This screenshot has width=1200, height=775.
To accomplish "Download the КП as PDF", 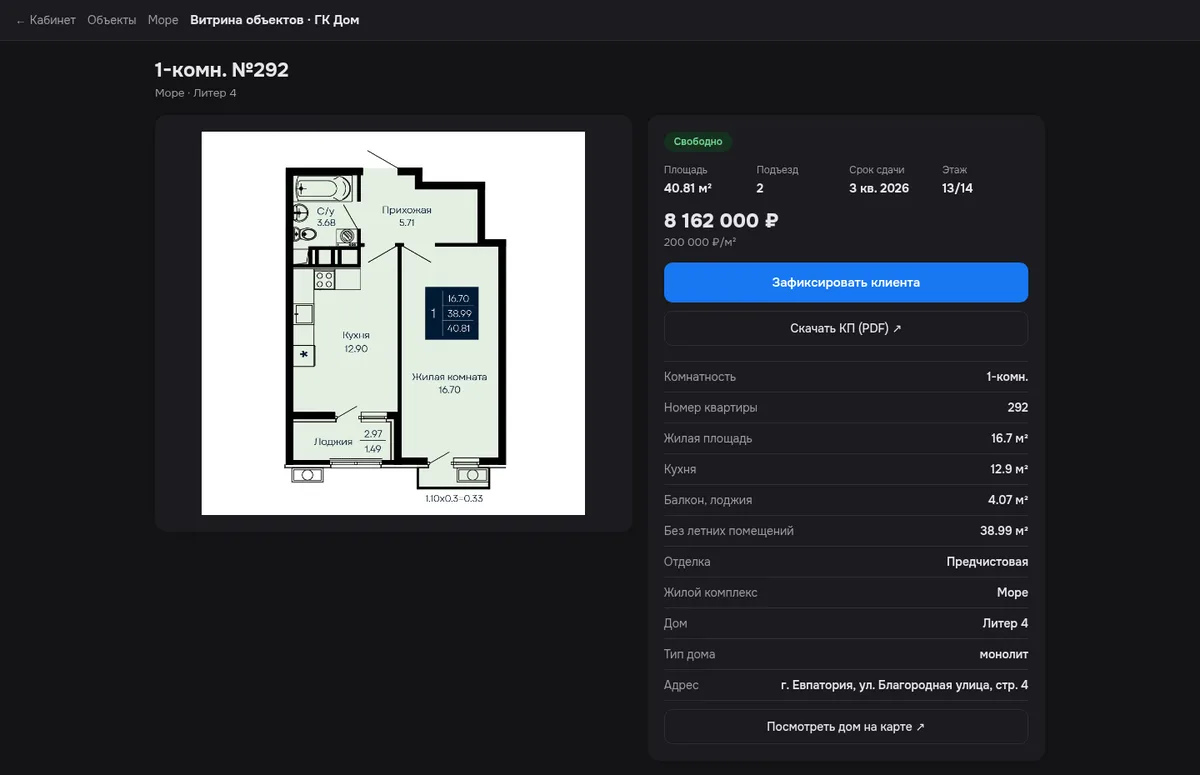I will pyautogui.click(x=846, y=328).
